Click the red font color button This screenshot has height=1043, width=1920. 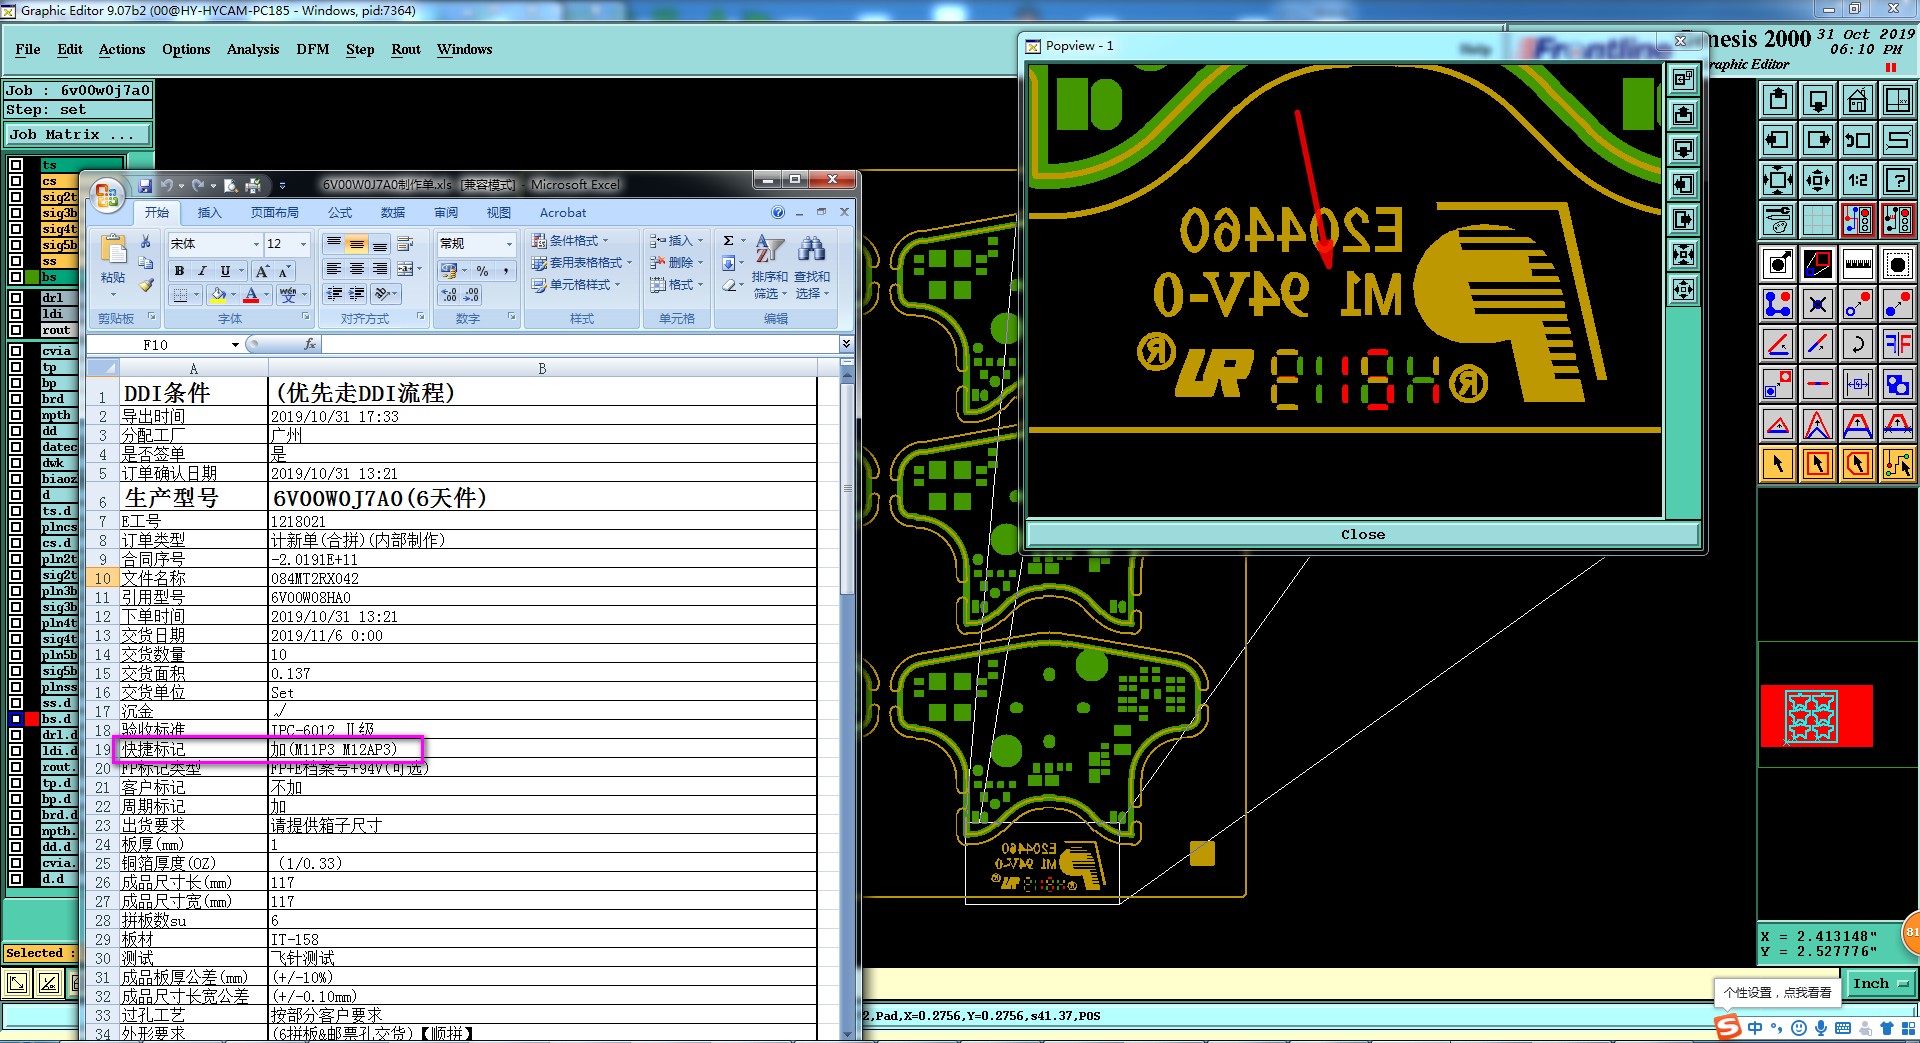coord(251,294)
